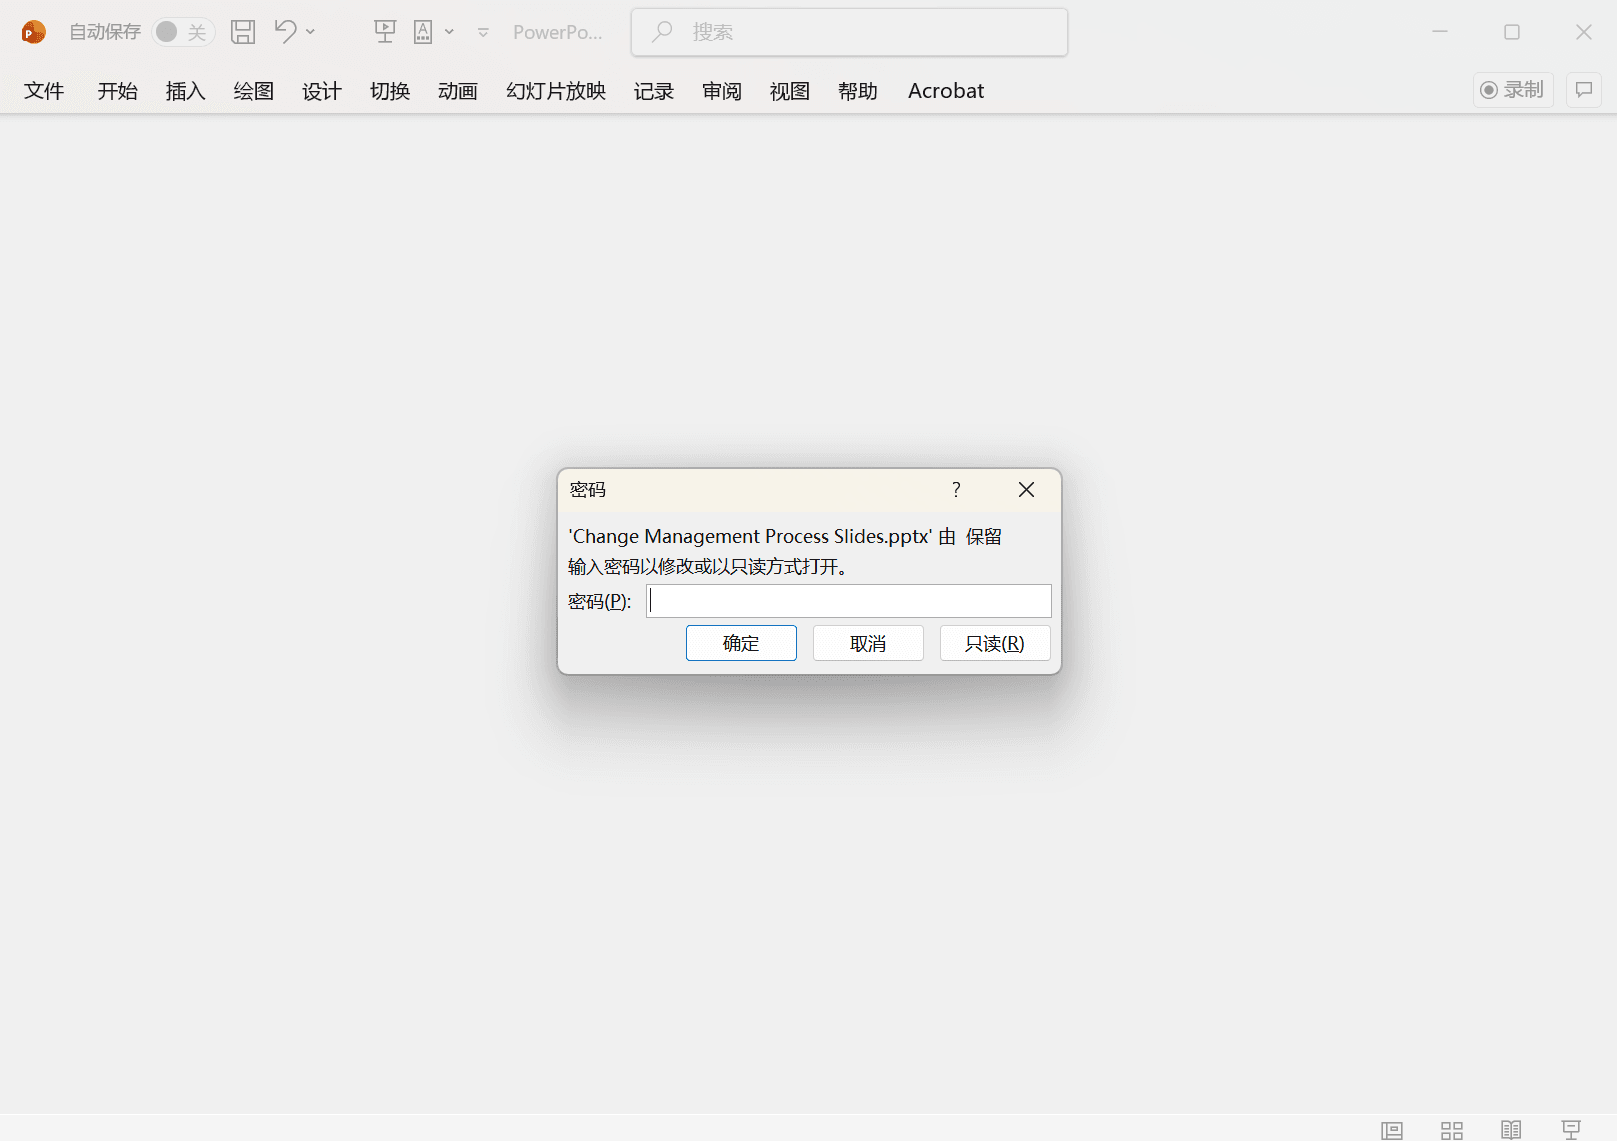Open the comments pane icon
This screenshot has width=1617, height=1141.
pyautogui.click(x=1584, y=90)
